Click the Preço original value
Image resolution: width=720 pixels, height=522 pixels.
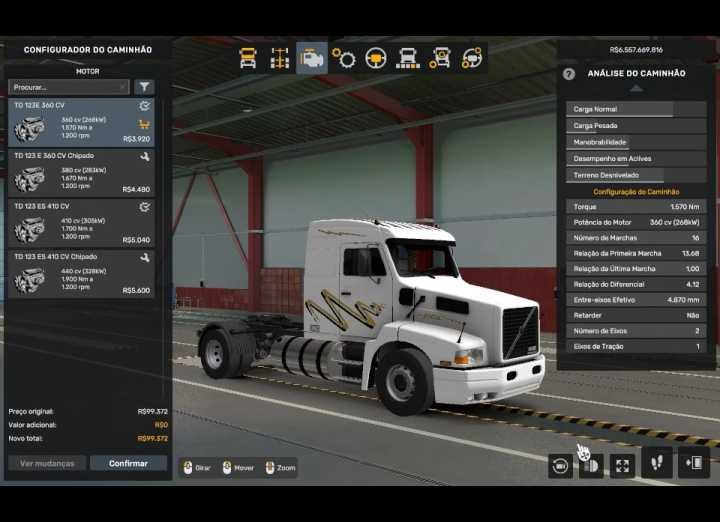(x=152, y=412)
